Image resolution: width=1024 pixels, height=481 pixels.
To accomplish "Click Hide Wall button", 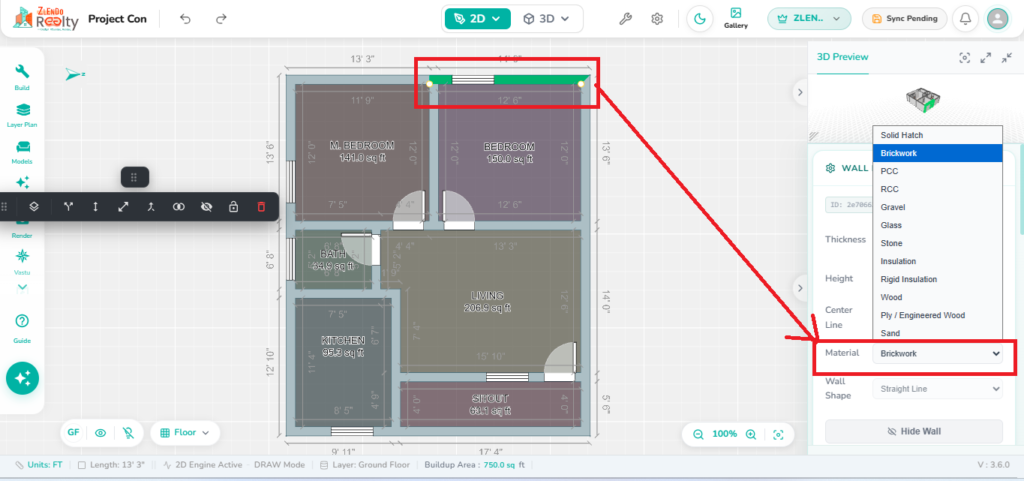I will point(914,431).
